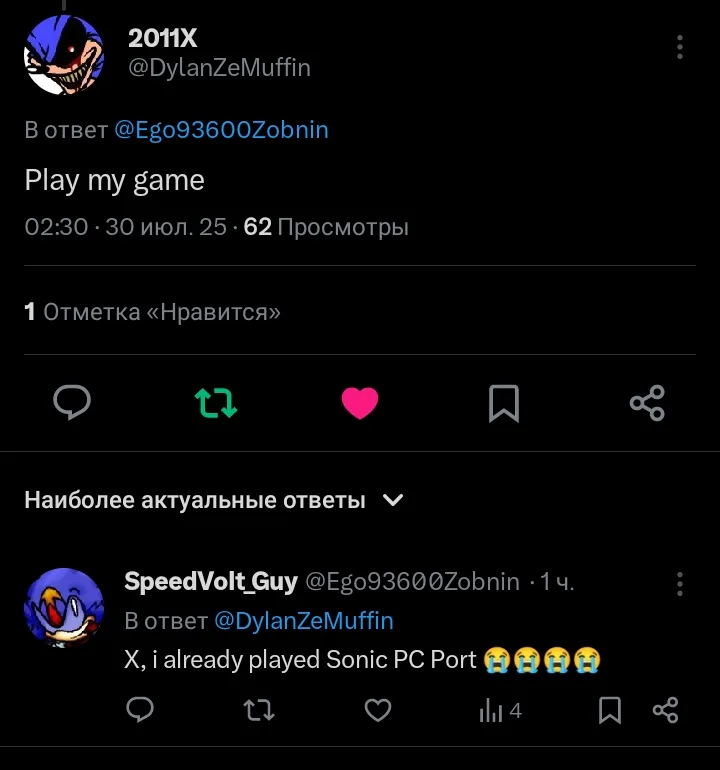Screen dimensions: 720x770
Task: View the 1 like count list
Action: [152, 312]
